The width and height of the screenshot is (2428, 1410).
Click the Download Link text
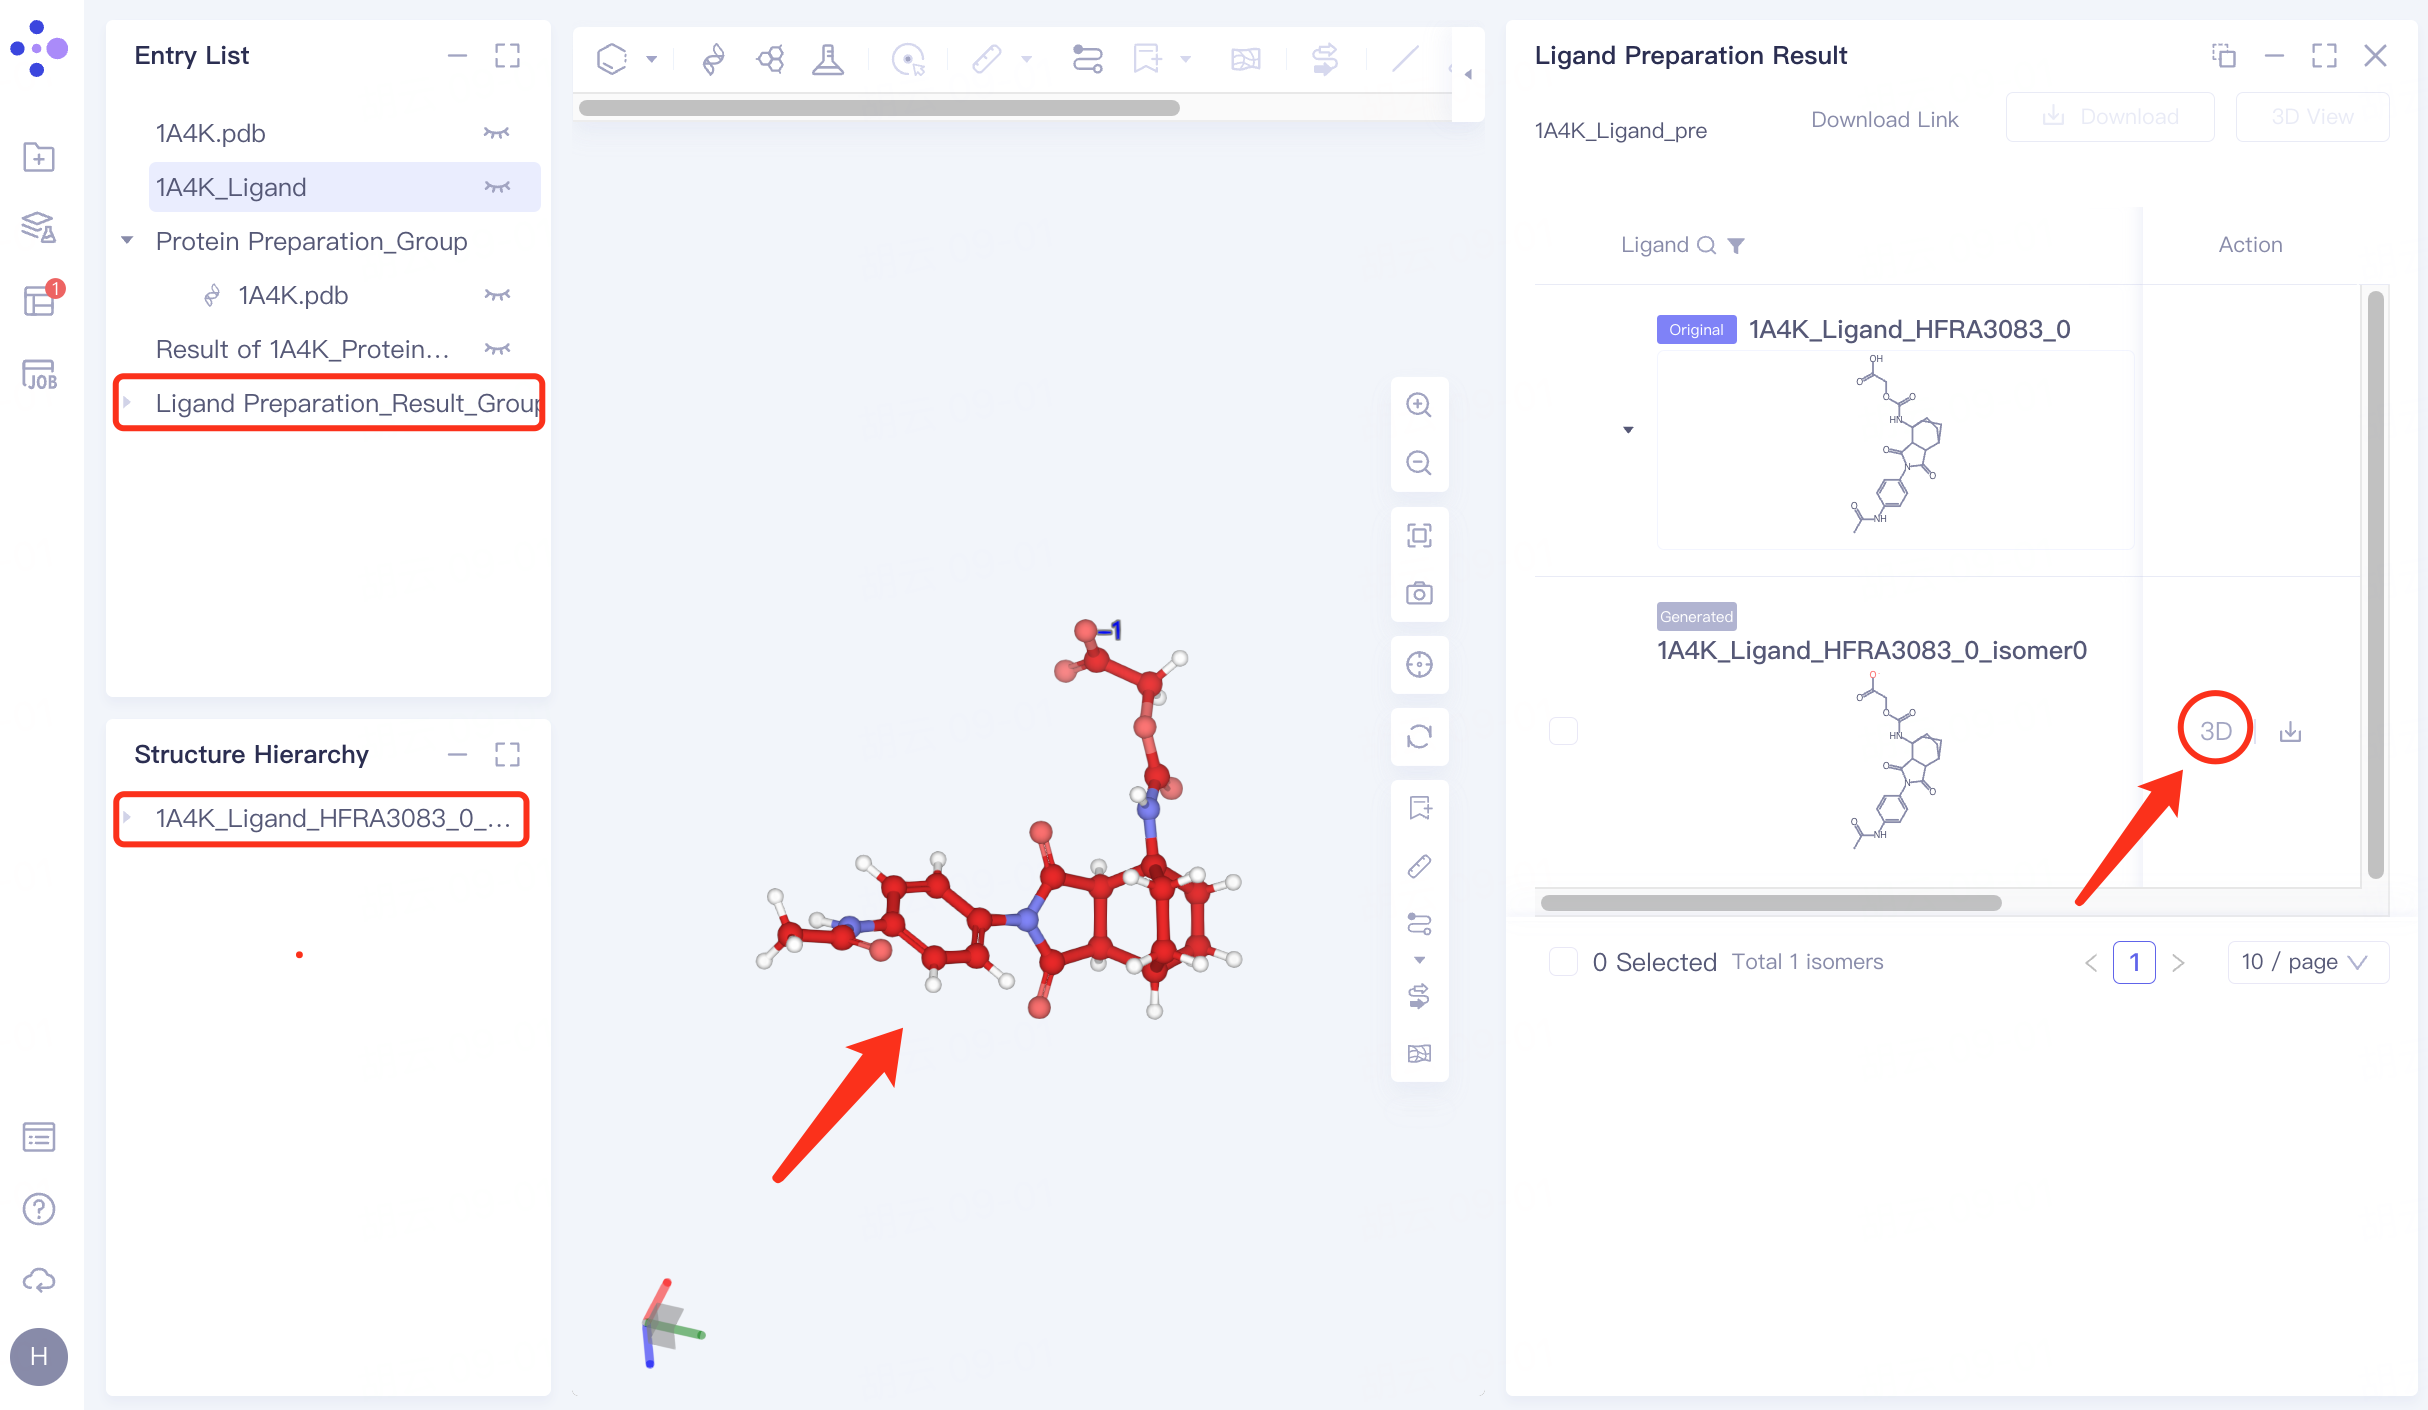(1884, 119)
